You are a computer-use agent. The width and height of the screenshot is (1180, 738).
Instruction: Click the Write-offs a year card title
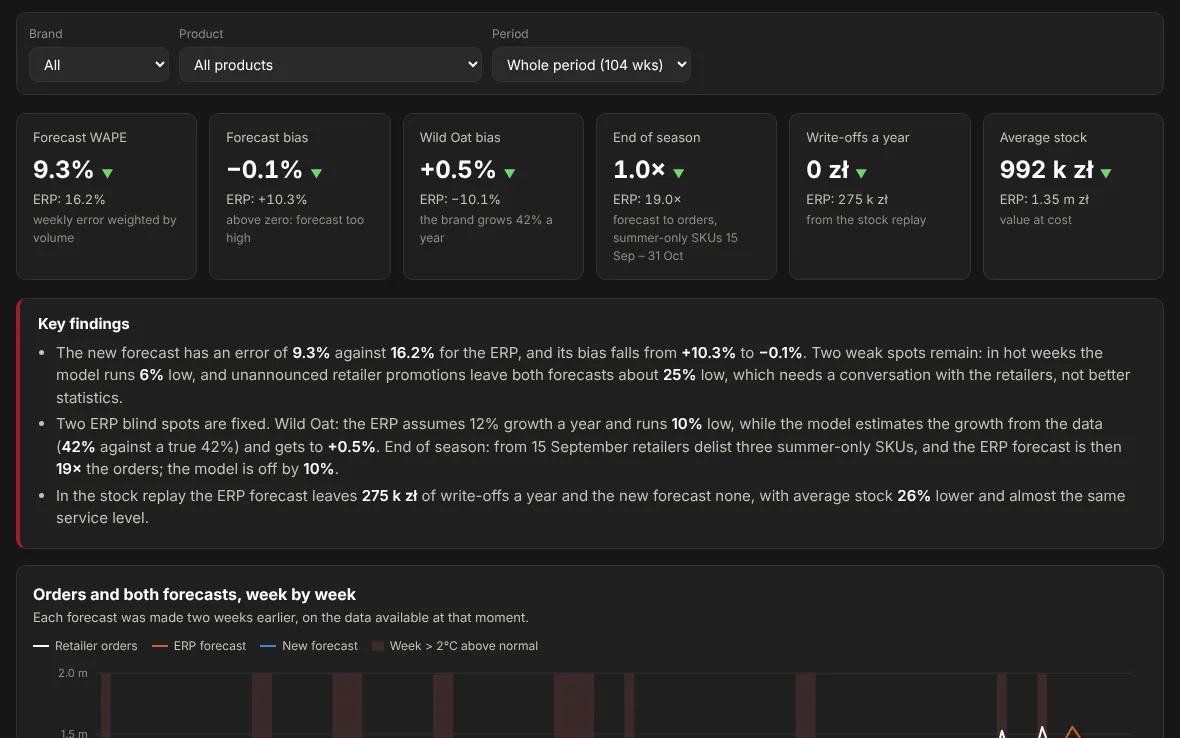tap(858, 138)
